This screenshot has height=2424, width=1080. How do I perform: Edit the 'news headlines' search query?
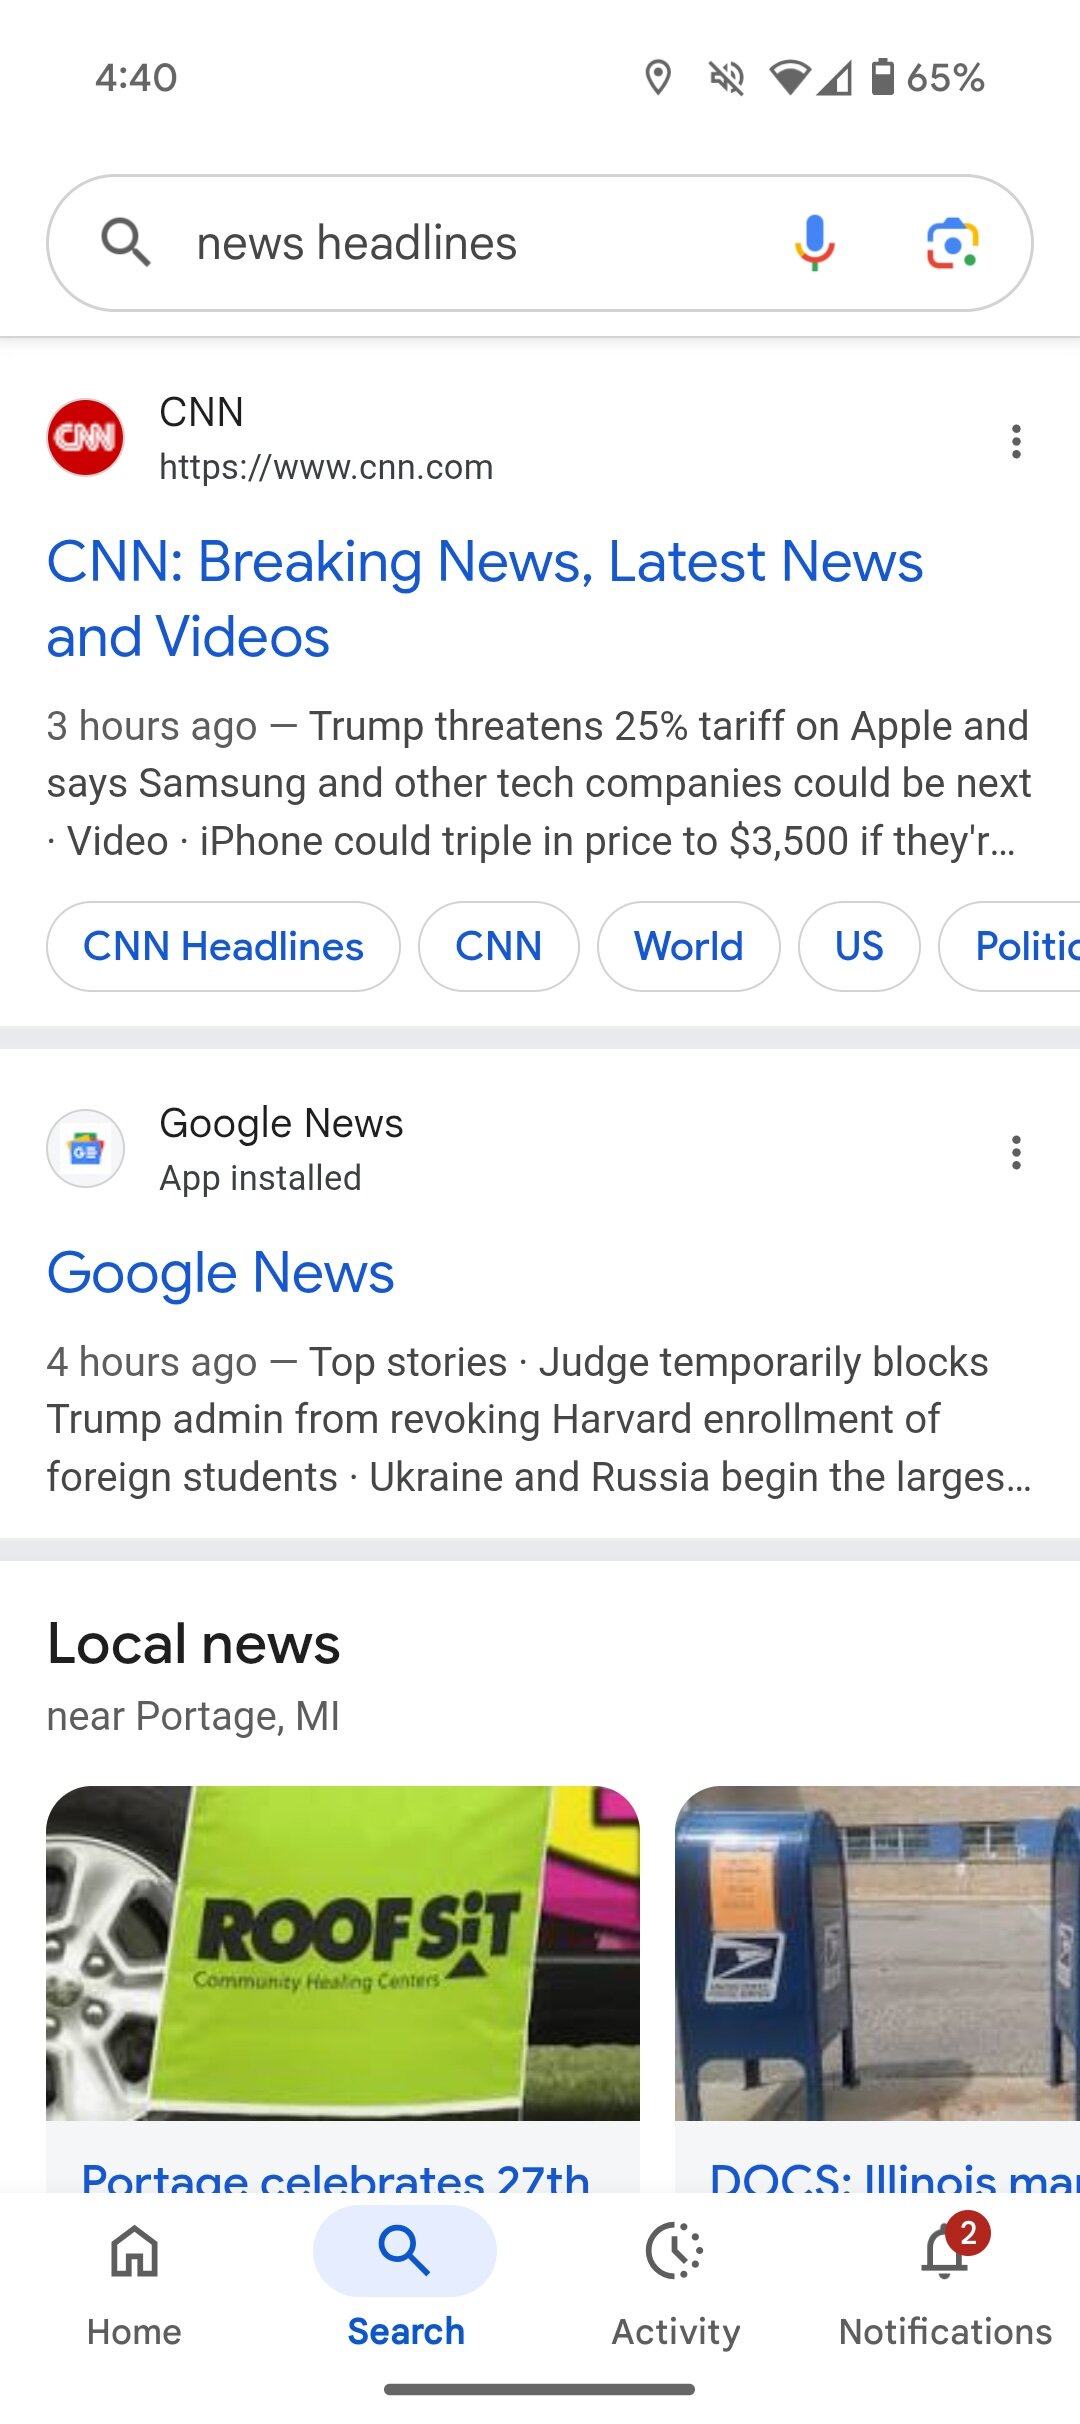[x=450, y=243]
